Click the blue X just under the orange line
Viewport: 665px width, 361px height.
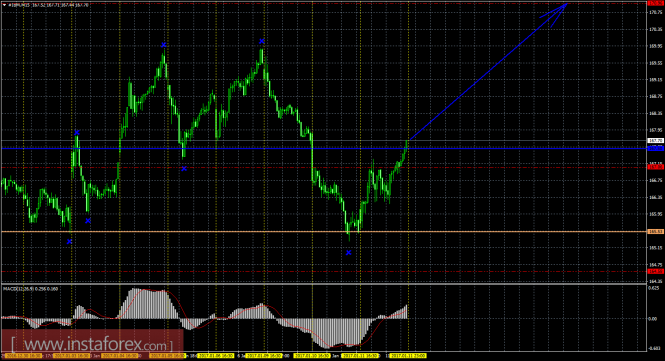pyautogui.click(x=70, y=241)
